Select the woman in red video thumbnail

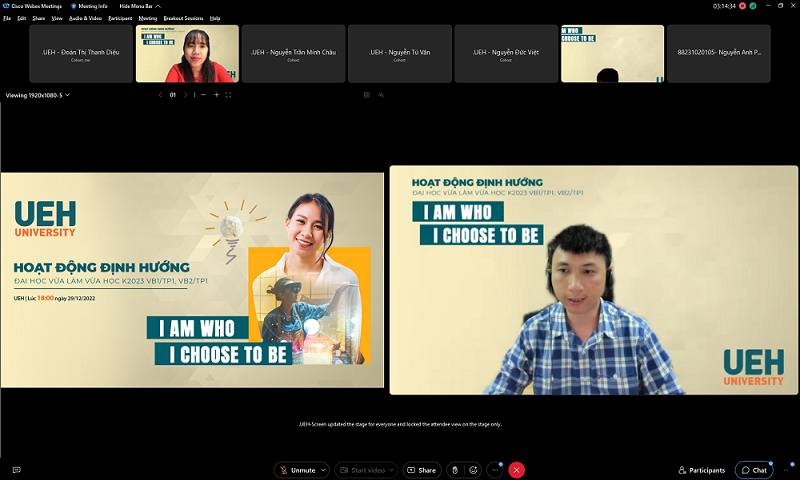(x=187, y=54)
